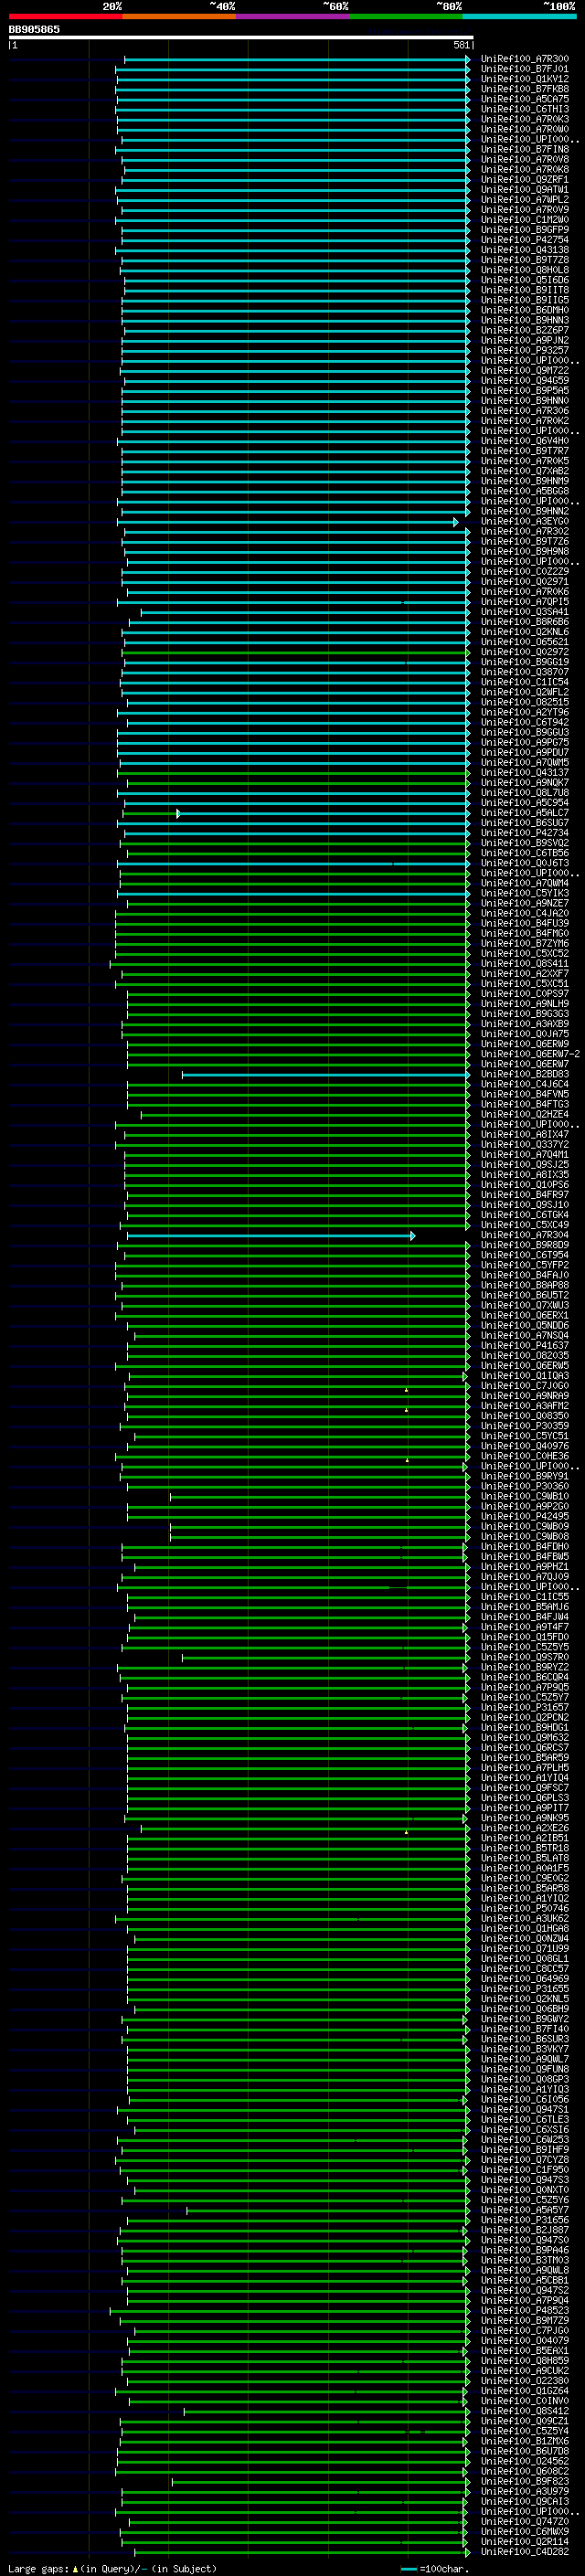Open the entry UniRef100_Q94G59
585x2576 pixels.
coord(524,380)
